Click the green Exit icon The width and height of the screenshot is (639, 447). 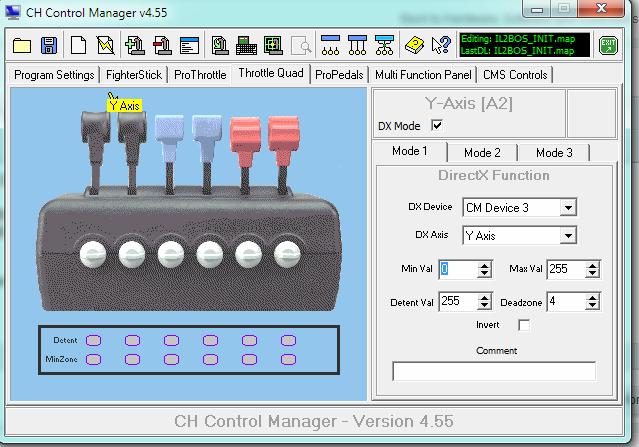[x=608, y=45]
